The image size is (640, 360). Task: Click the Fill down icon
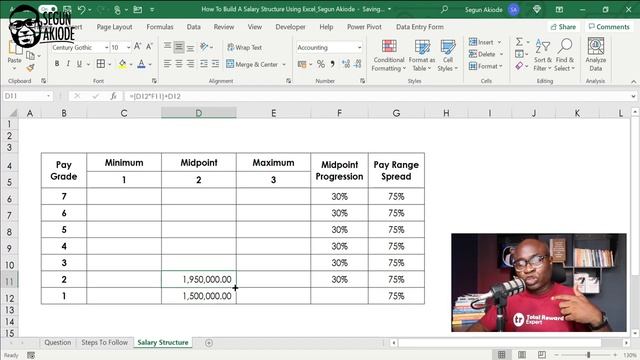519,54
